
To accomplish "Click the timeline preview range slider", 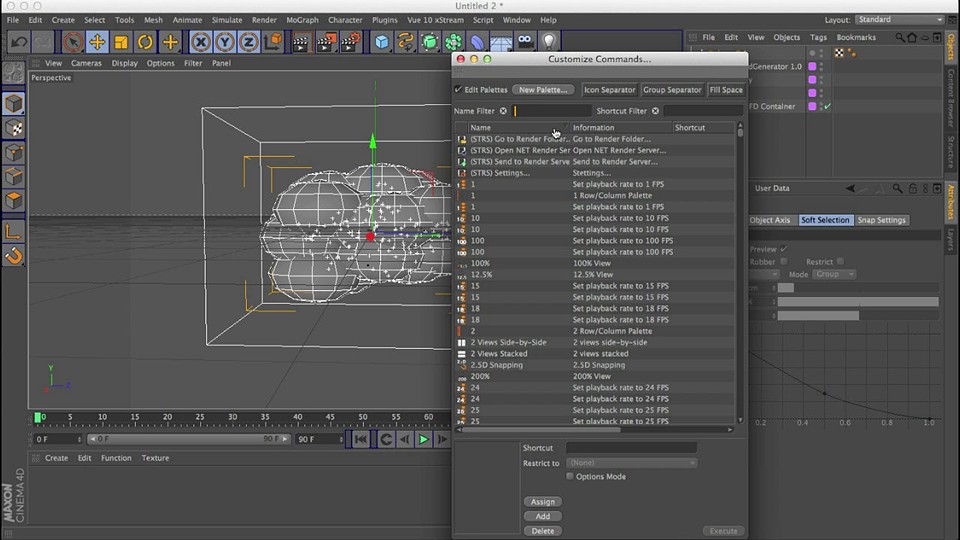I will coord(188,439).
